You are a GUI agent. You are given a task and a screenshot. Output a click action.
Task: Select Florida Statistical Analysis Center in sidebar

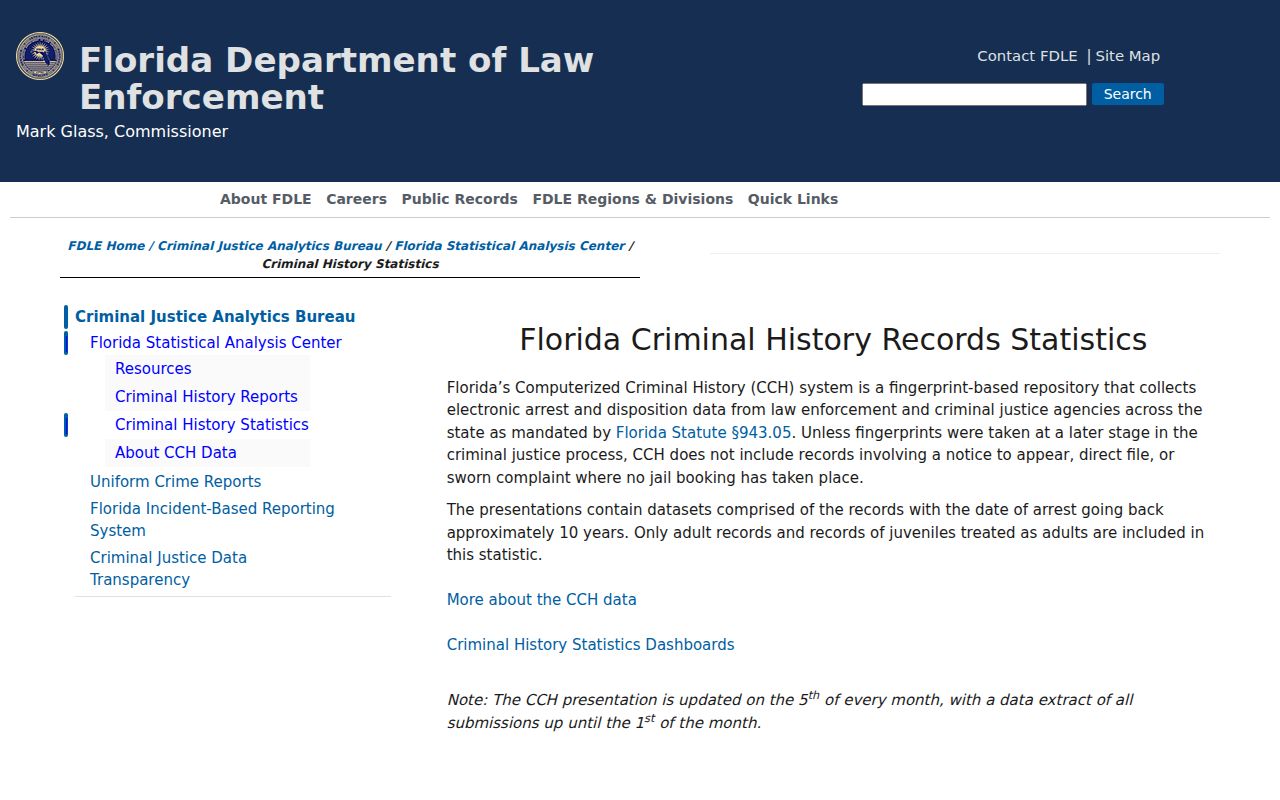tap(216, 343)
